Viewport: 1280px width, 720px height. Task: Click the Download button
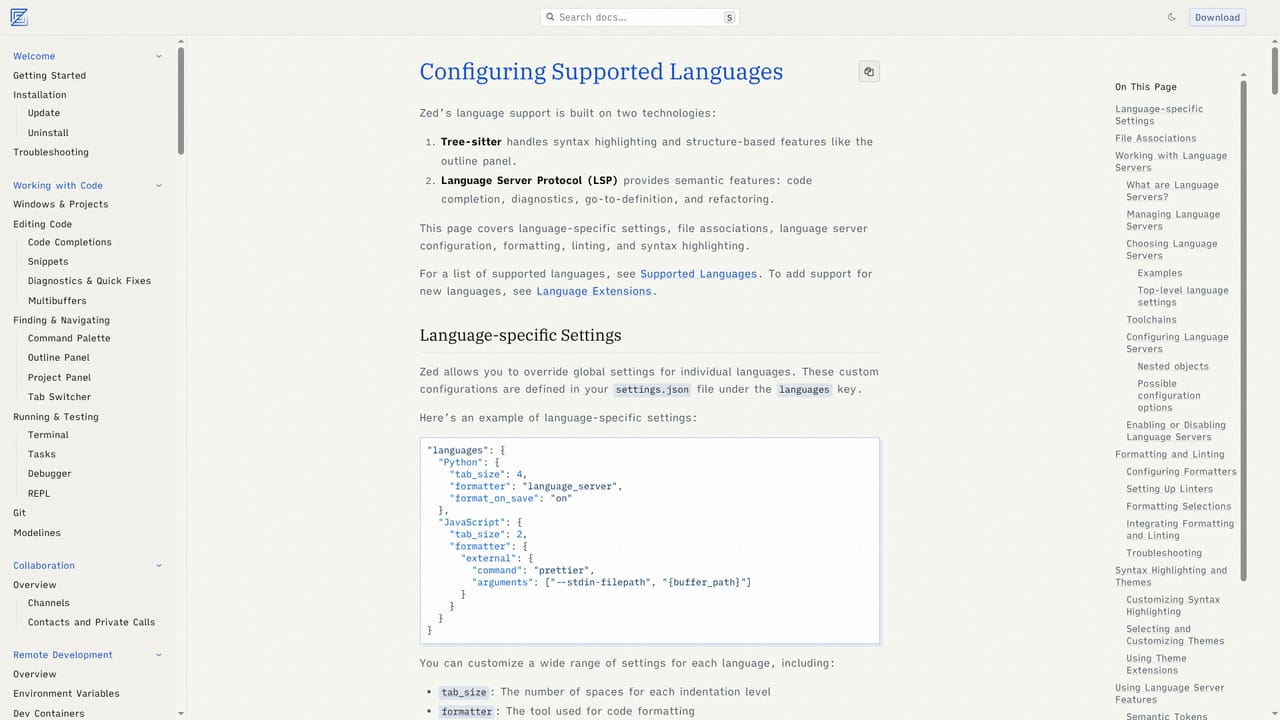point(1217,17)
